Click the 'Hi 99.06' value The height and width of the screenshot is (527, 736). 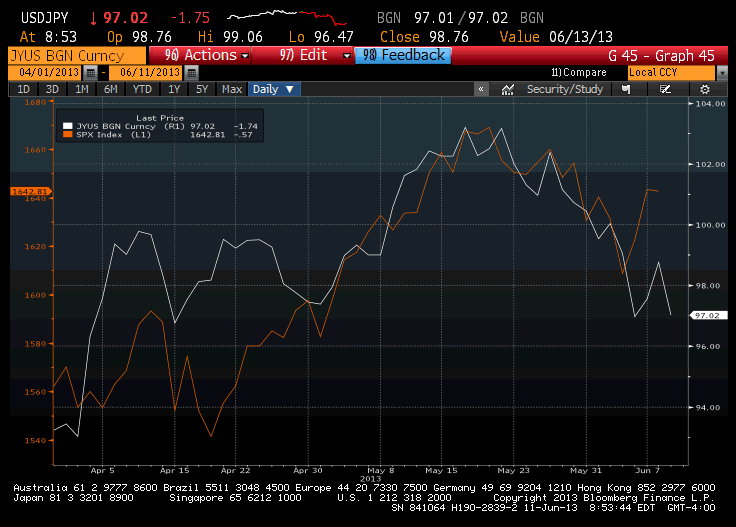click(230, 37)
